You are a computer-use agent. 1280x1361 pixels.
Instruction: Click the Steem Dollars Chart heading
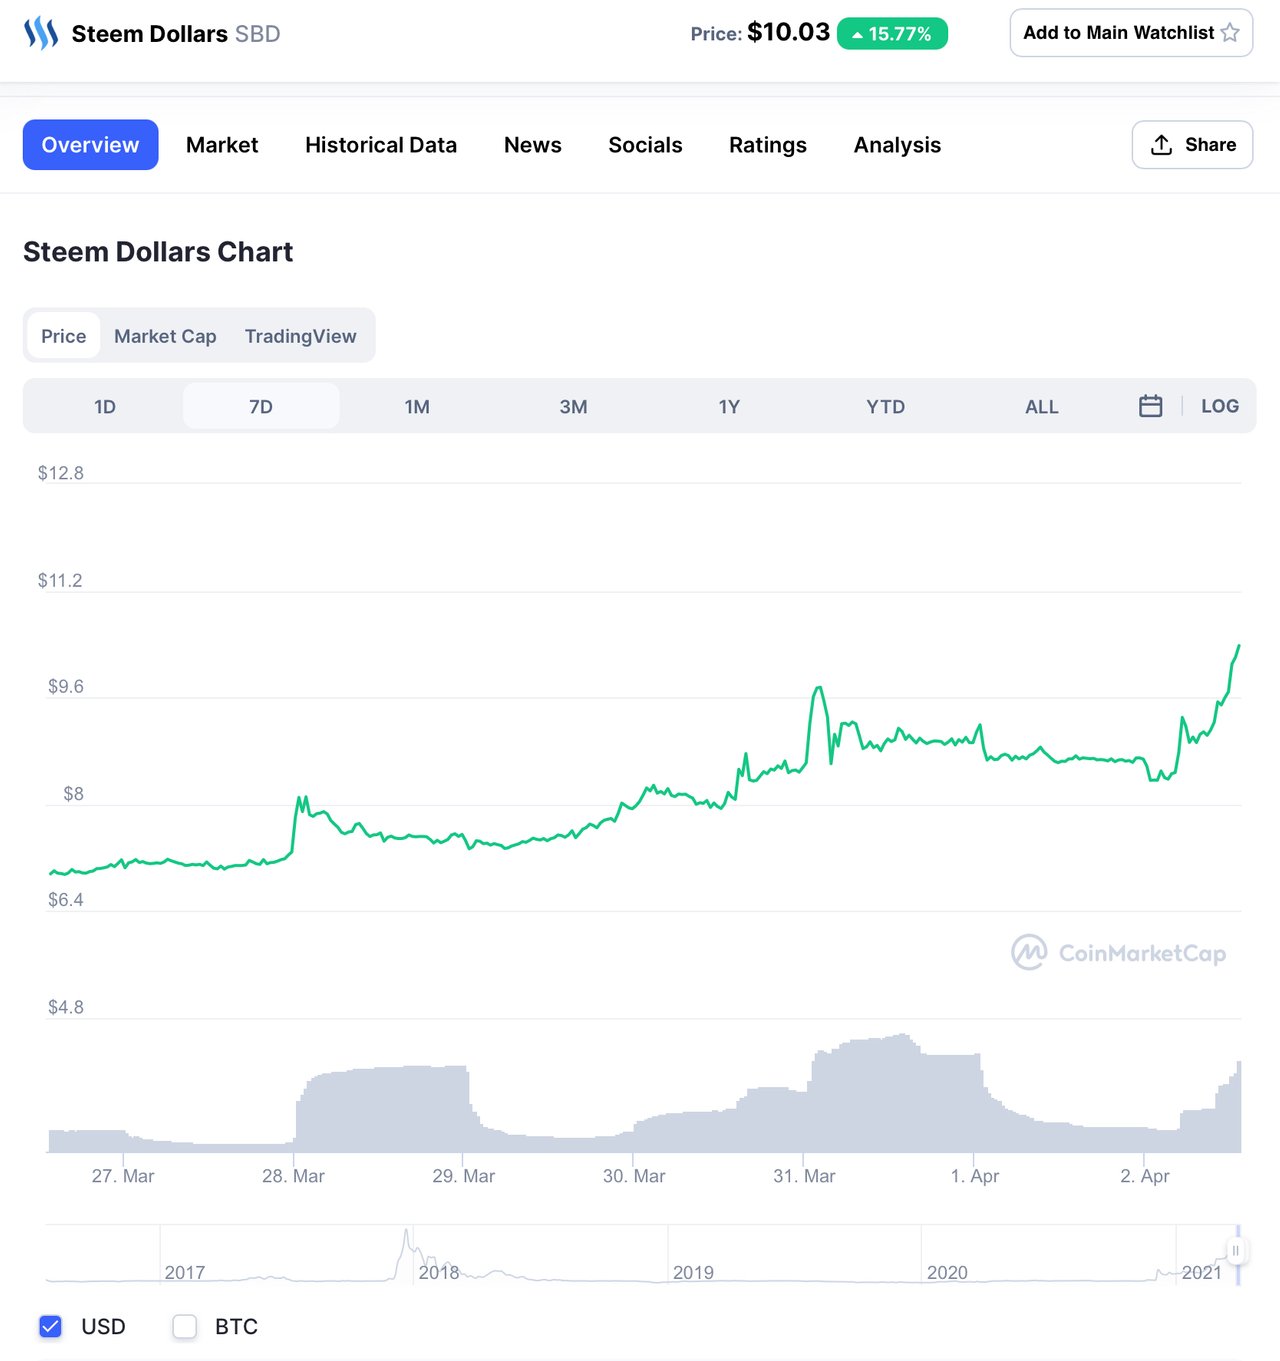click(158, 252)
